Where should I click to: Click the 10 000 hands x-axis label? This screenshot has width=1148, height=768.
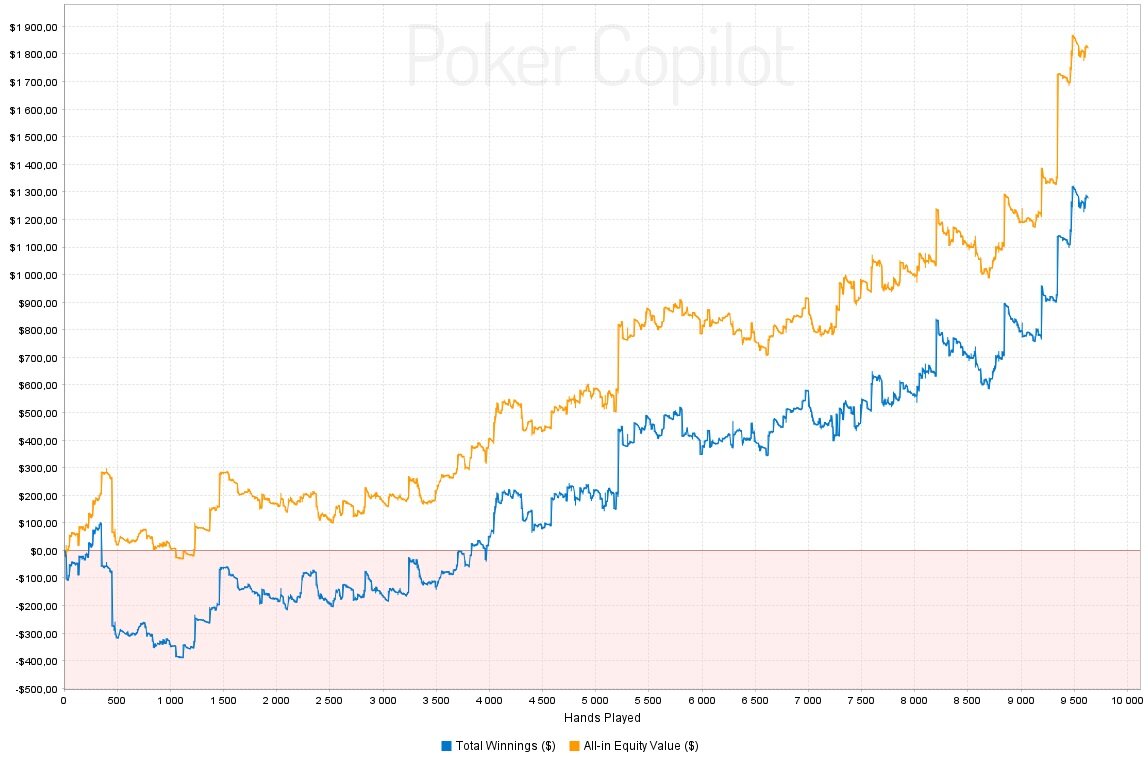(1124, 700)
